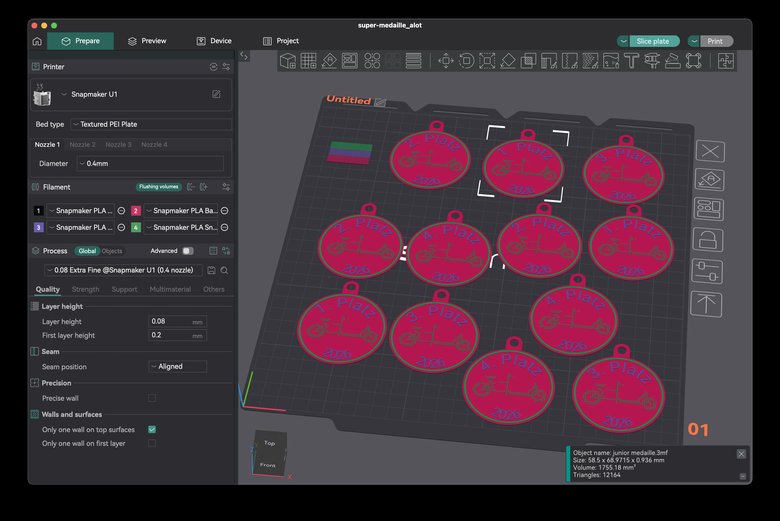Screen dimensions: 780x521
Task: Close the object info box
Action: 741,454
